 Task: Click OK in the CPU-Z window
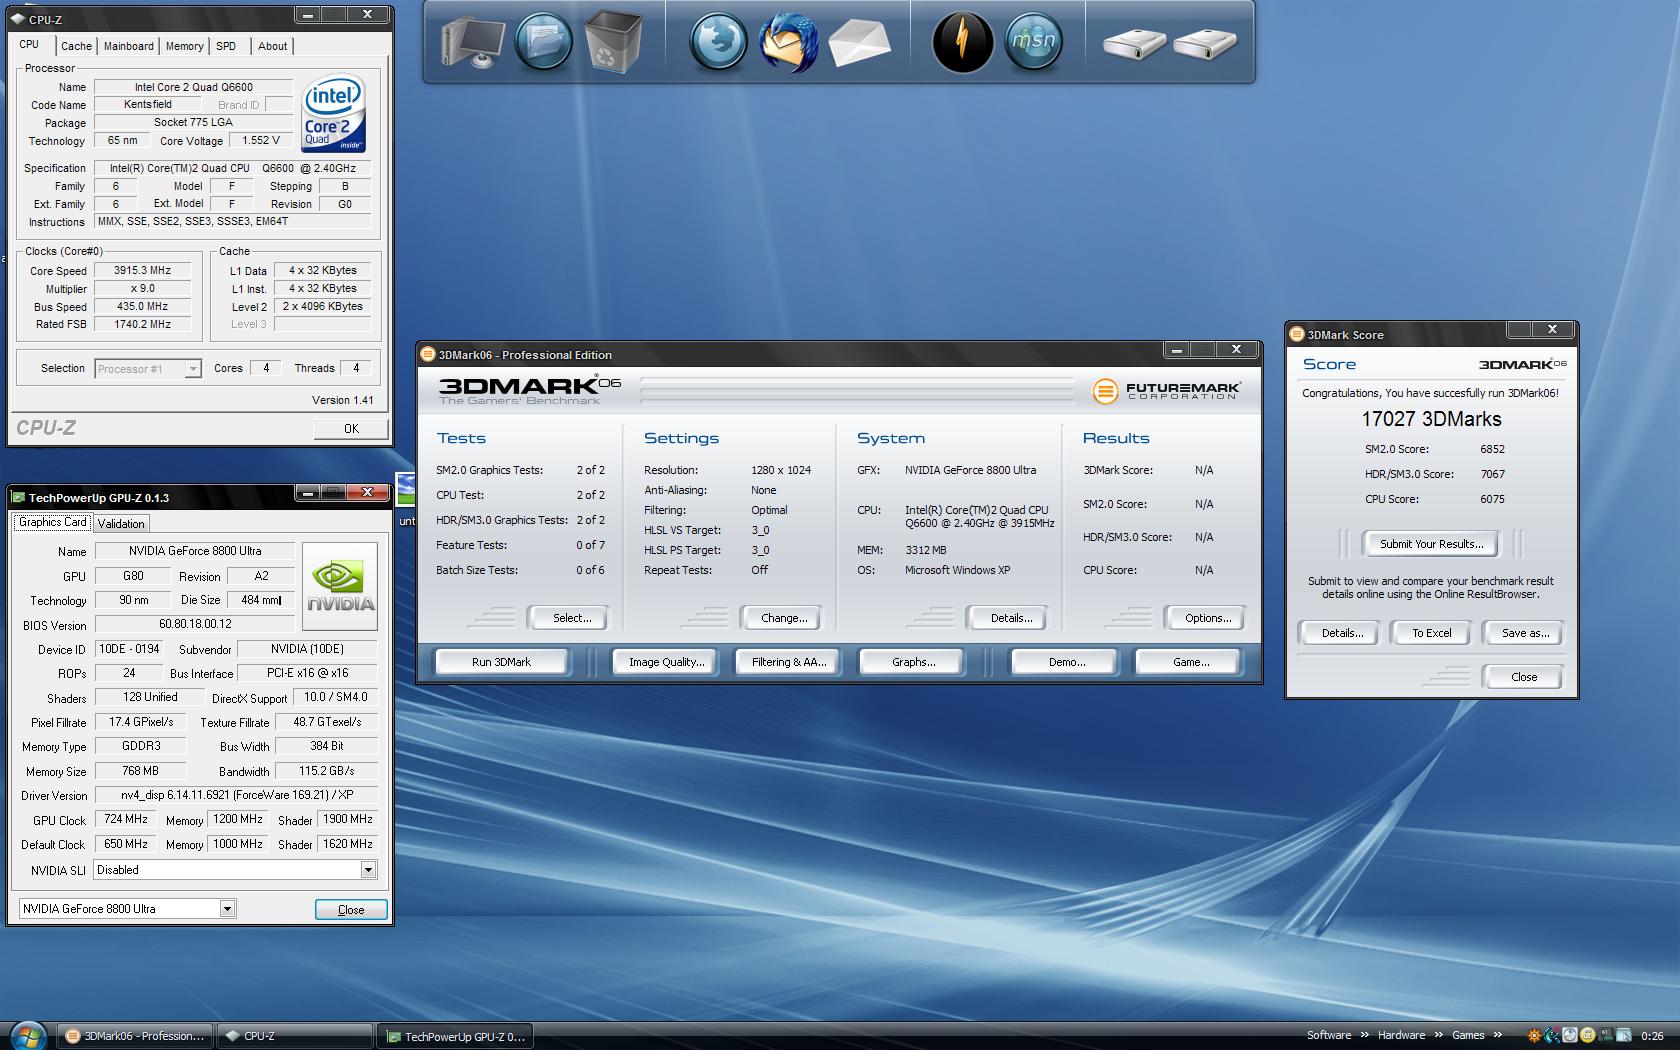[x=351, y=429]
